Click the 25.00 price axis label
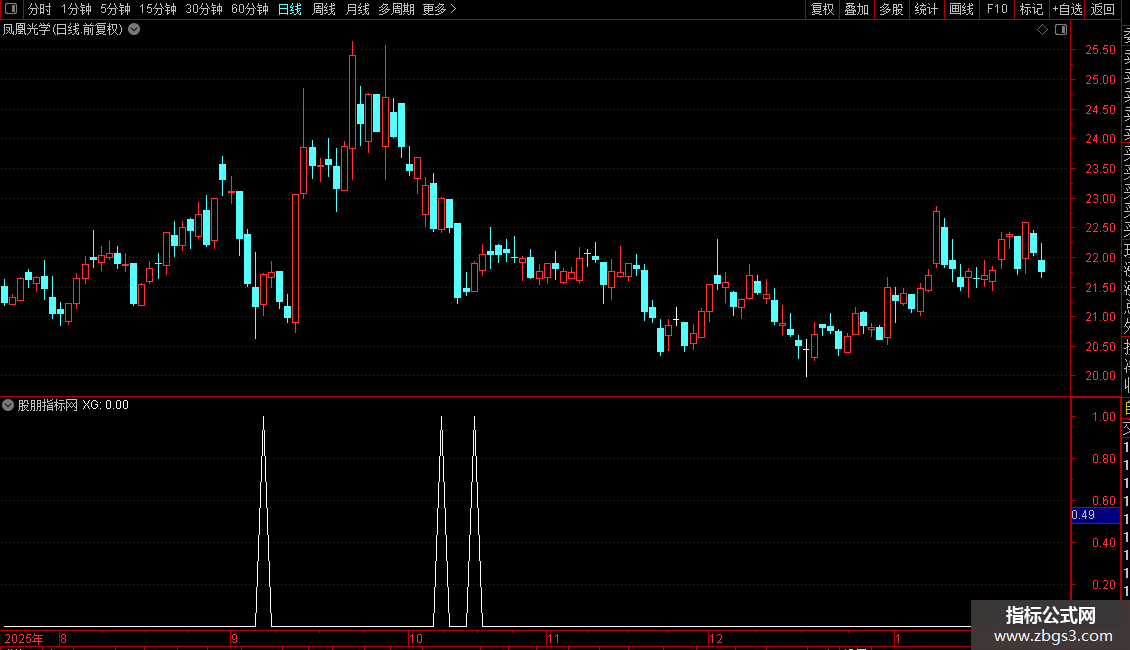 coord(1100,80)
